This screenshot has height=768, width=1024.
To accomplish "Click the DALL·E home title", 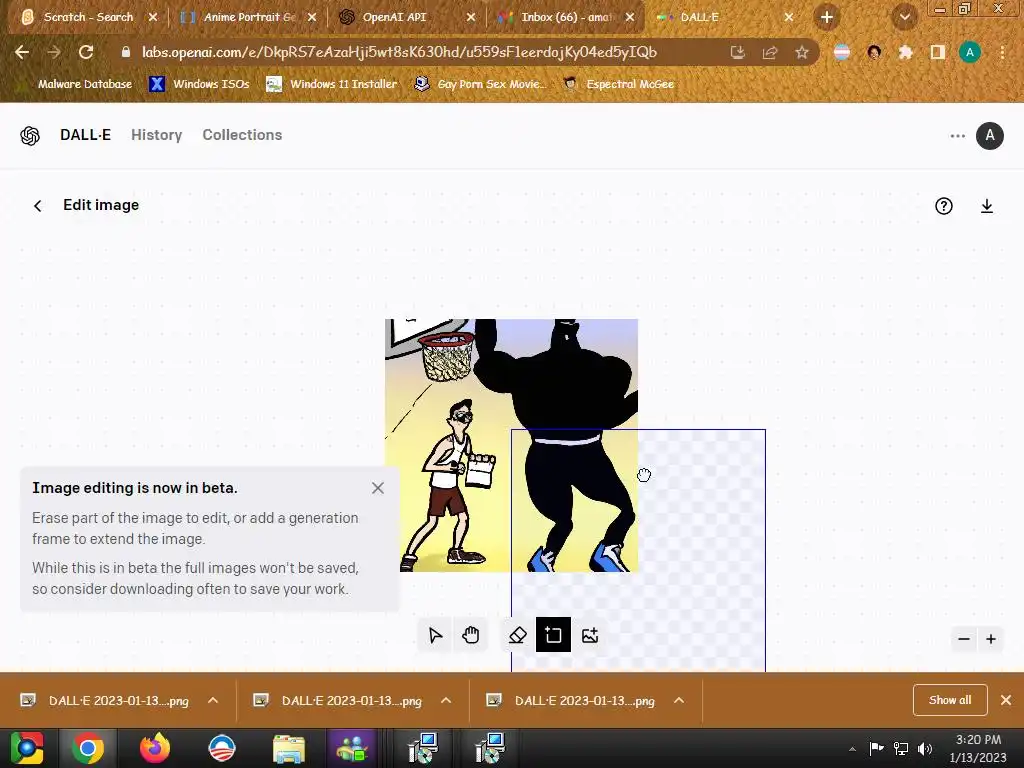I will click(86, 135).
